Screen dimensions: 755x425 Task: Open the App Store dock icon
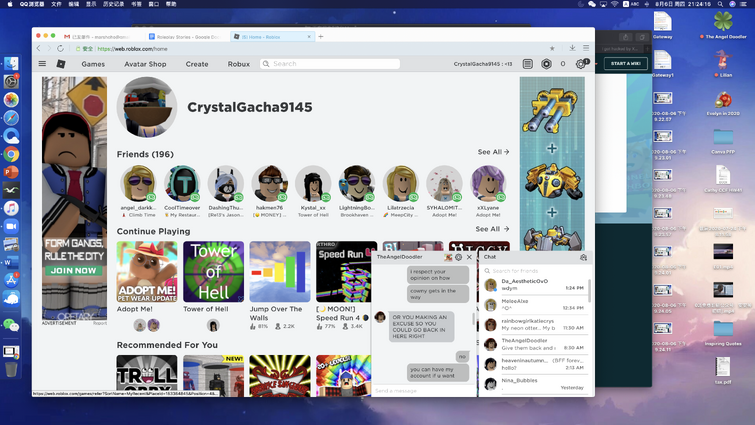tap(11, 280)
